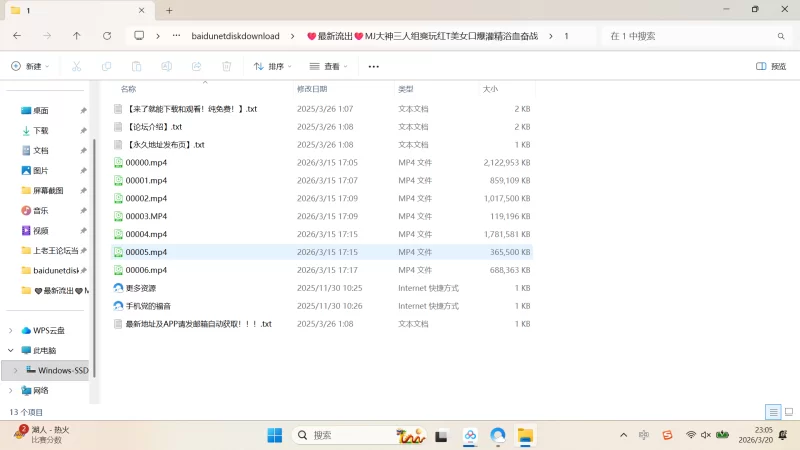
Task: Click the Copy icon in toolbar
Action: click(106, 66)
